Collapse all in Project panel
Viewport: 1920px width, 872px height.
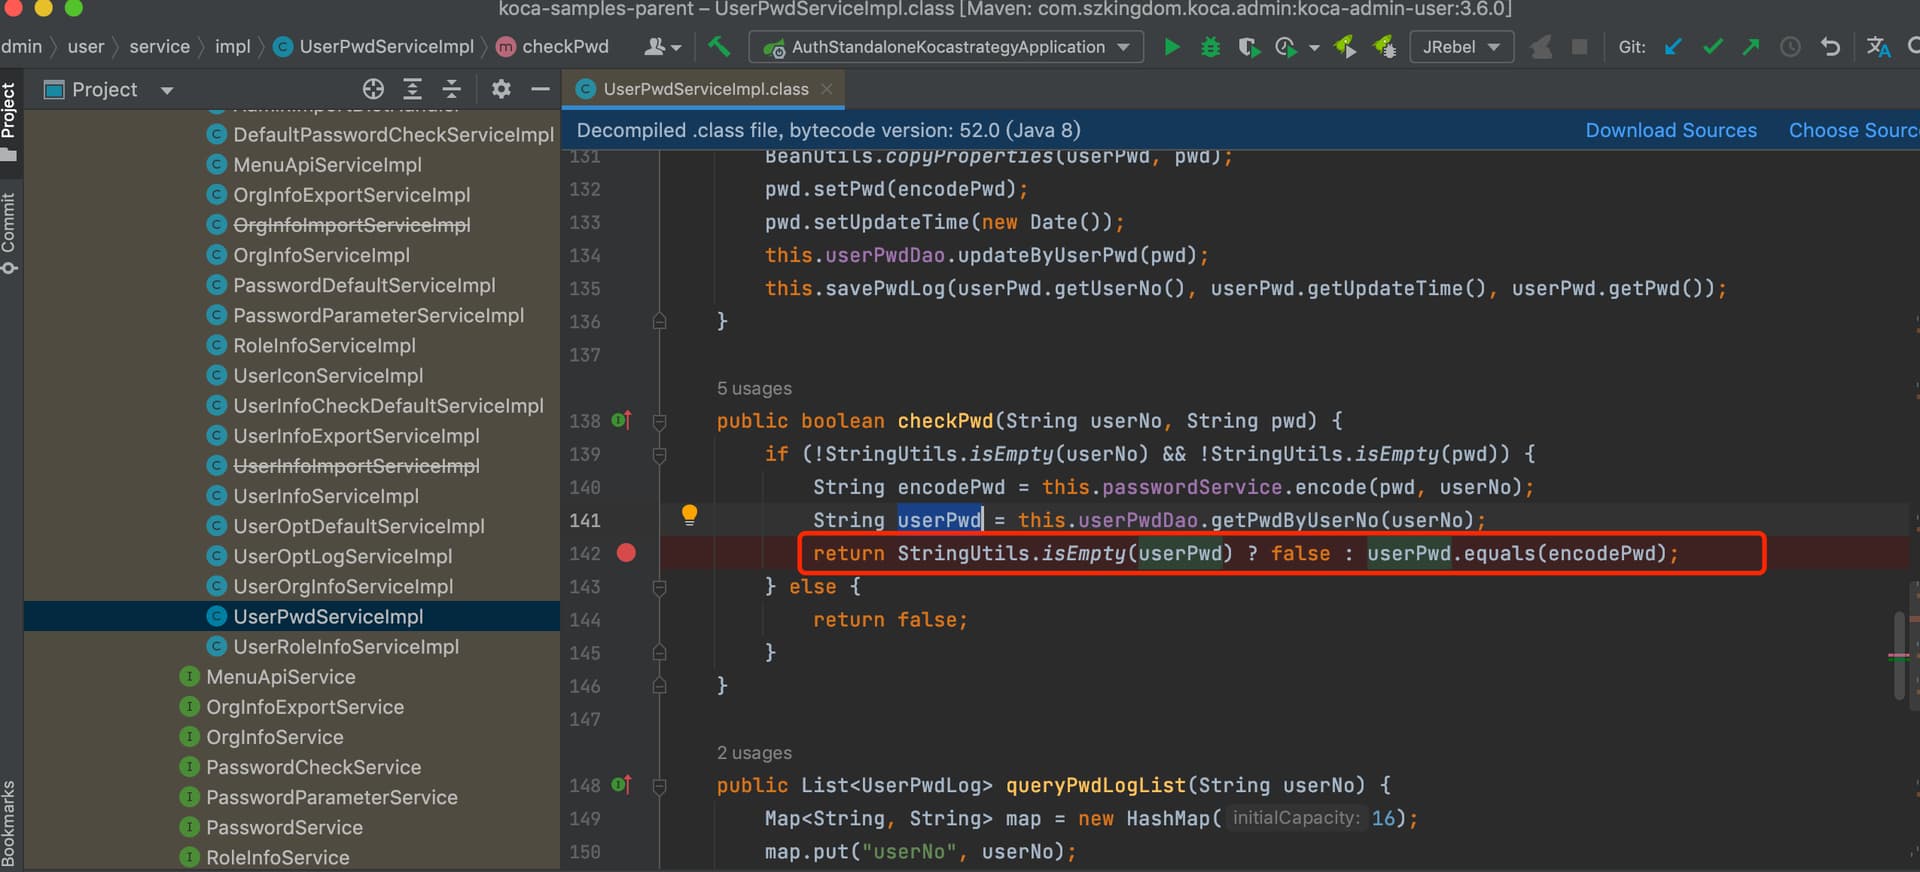coord(451,89)
